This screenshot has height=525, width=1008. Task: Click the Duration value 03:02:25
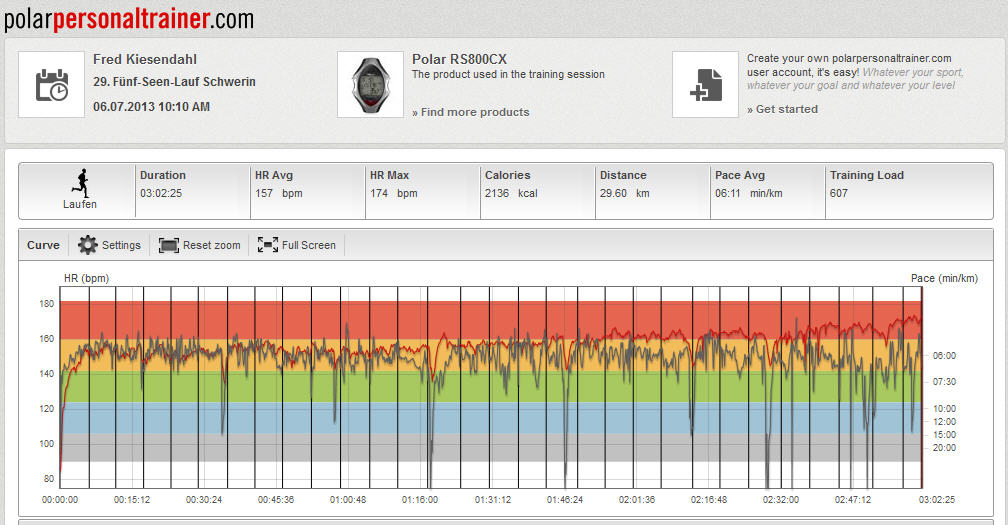click(161, 193)
